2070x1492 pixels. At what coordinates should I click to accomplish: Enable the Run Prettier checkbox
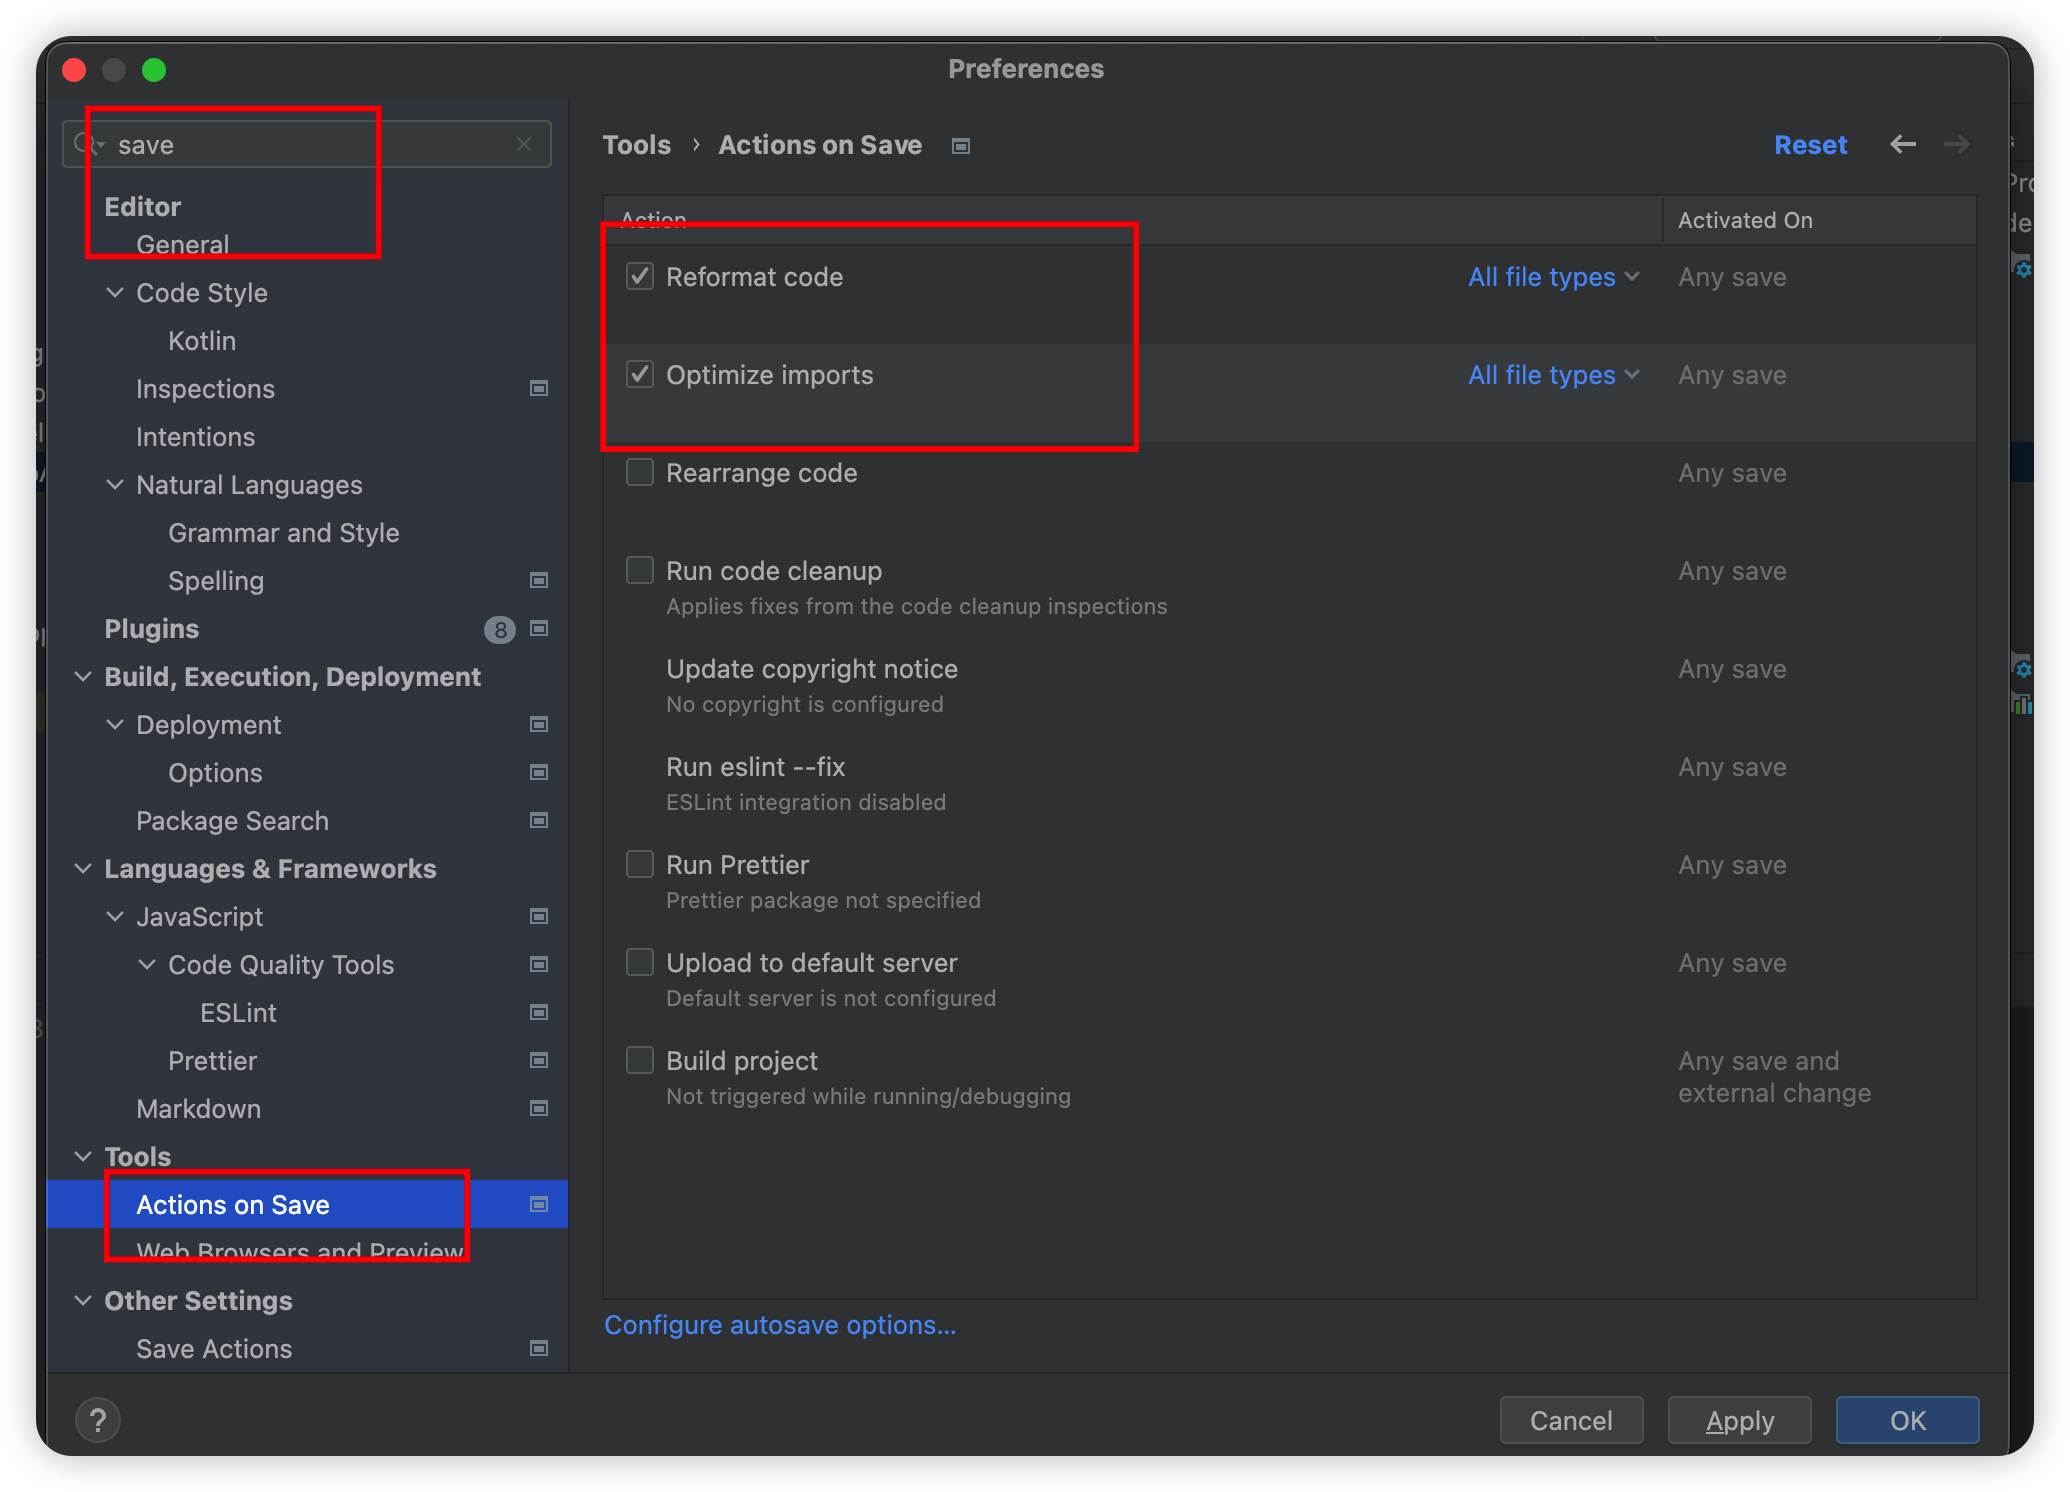tap(640, 864)
